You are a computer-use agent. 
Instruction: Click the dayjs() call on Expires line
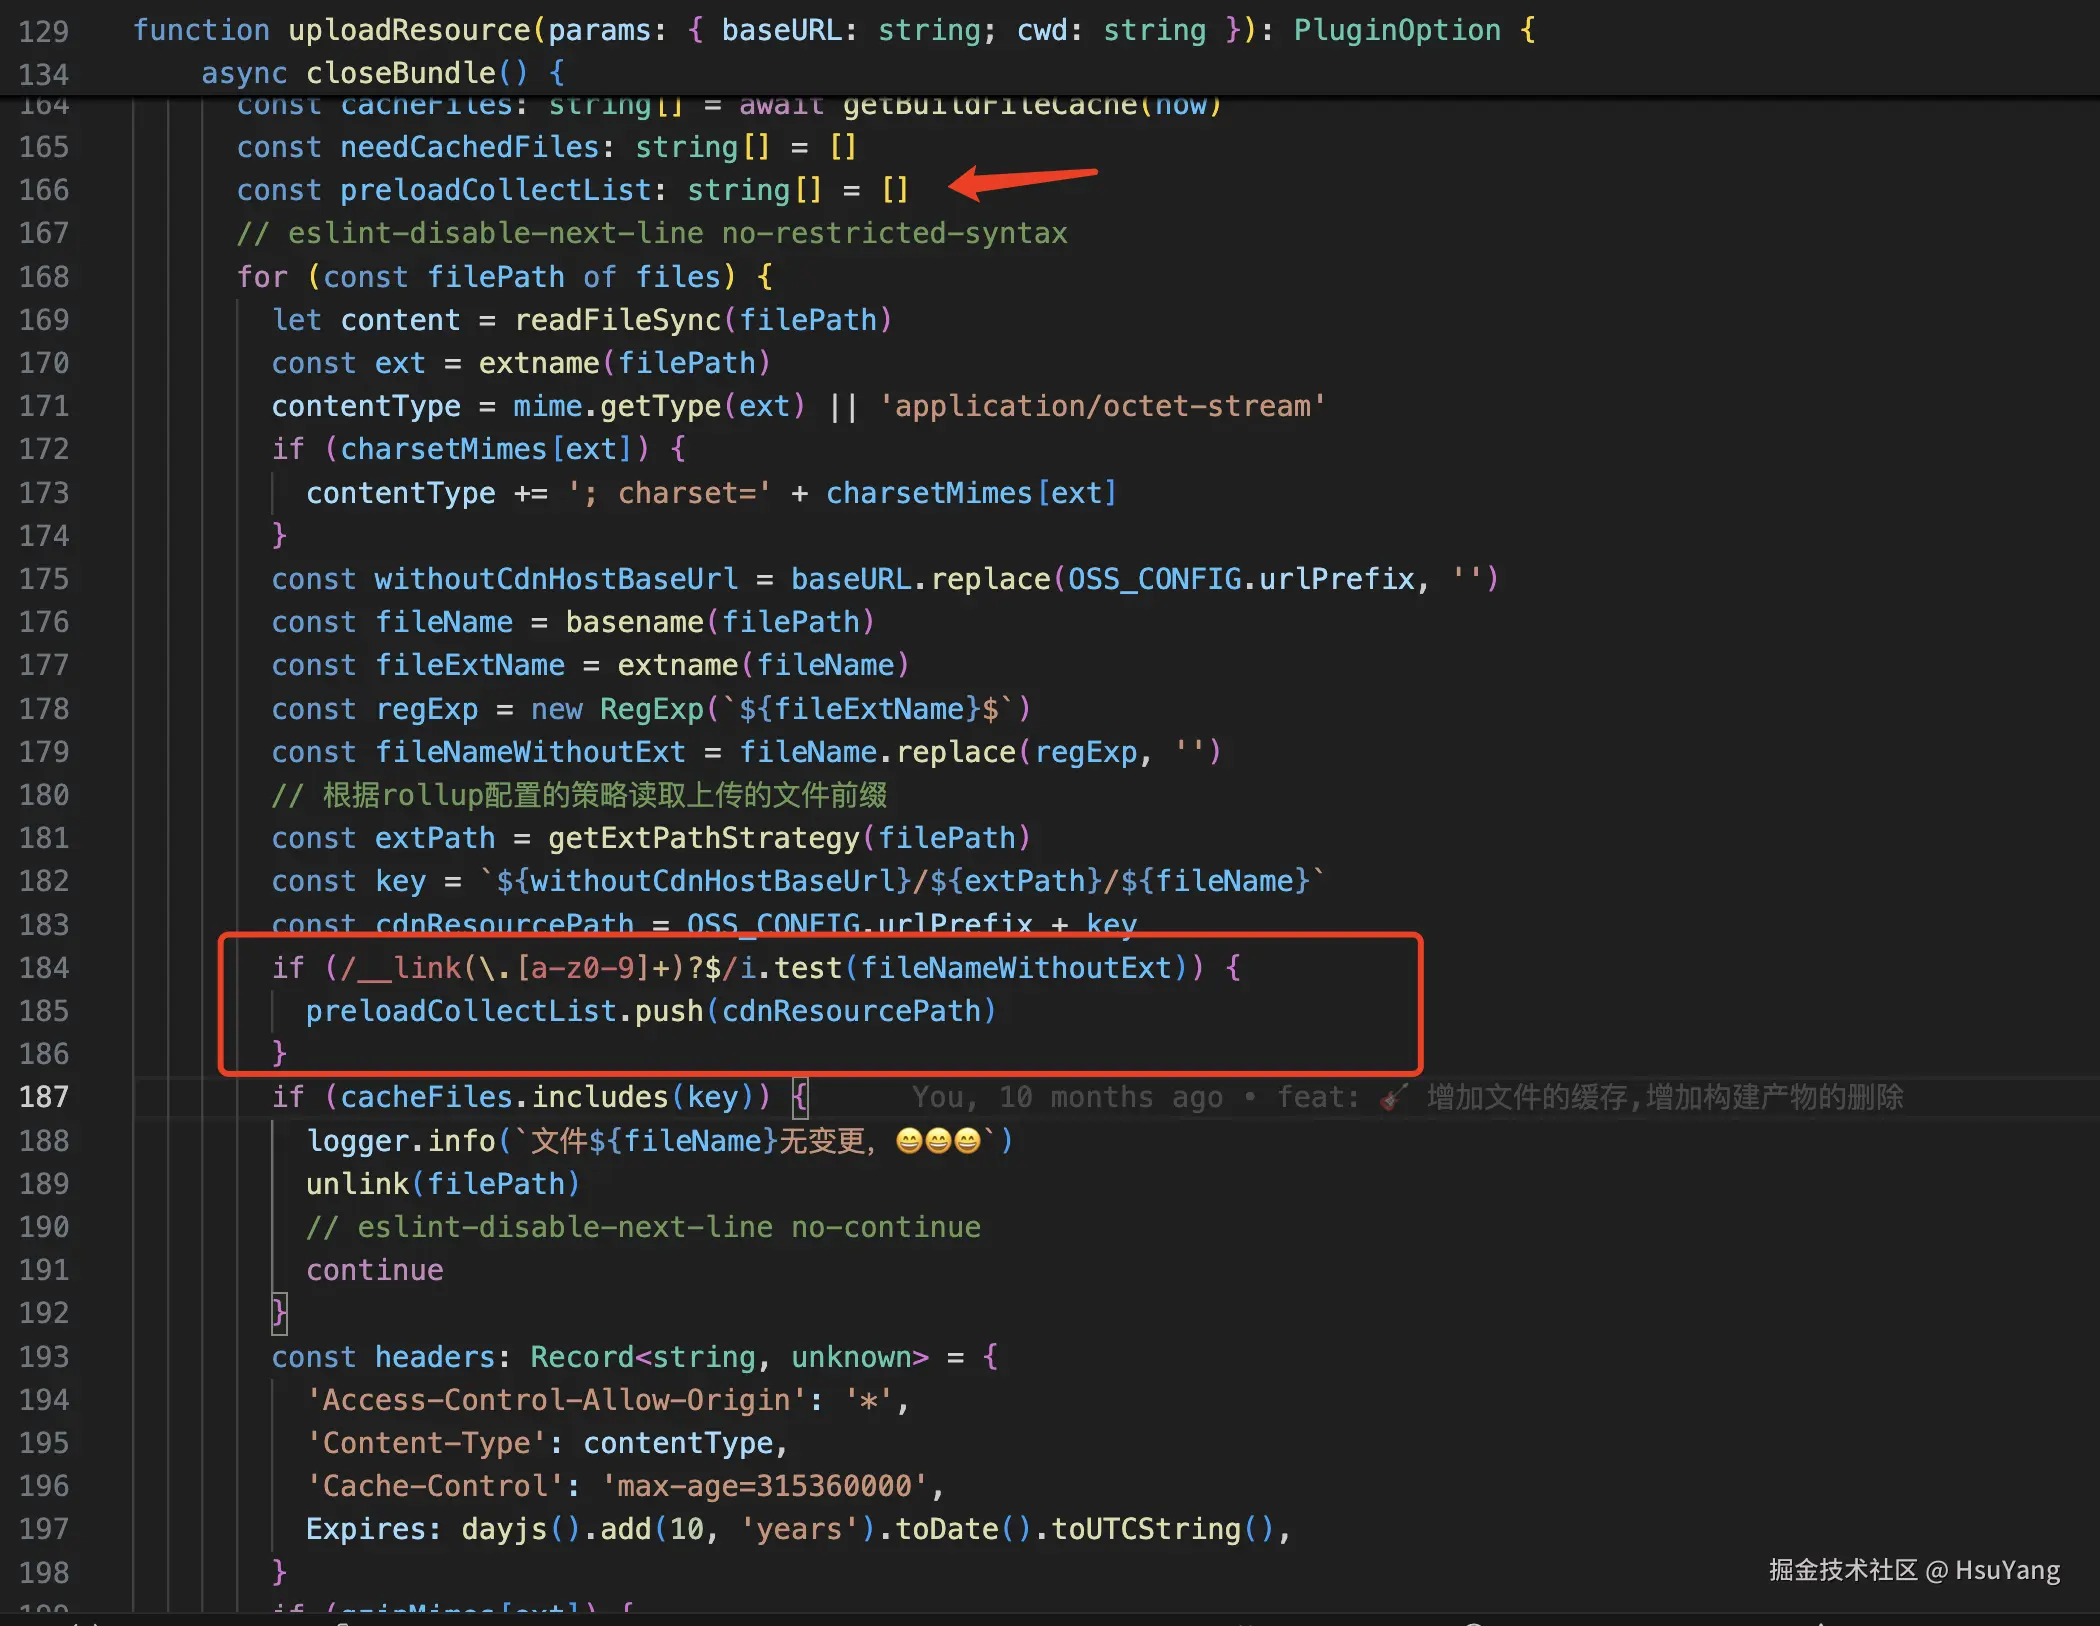coord(503,1529)
